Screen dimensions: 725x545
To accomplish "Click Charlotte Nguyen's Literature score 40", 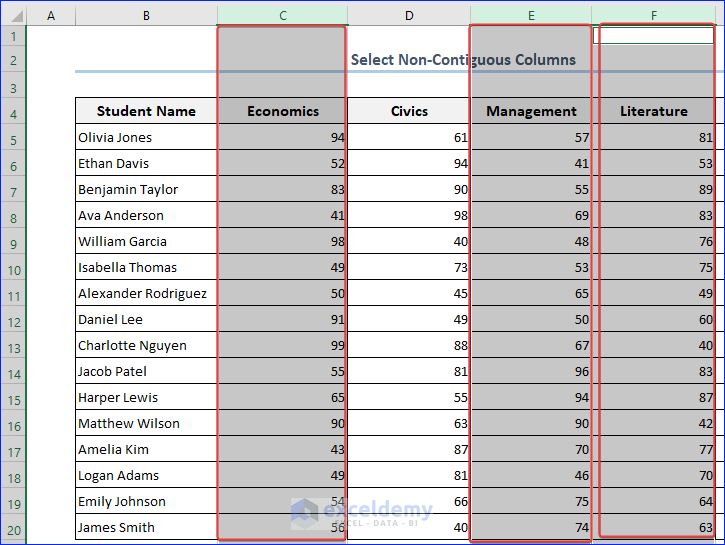I will (653, 345).
